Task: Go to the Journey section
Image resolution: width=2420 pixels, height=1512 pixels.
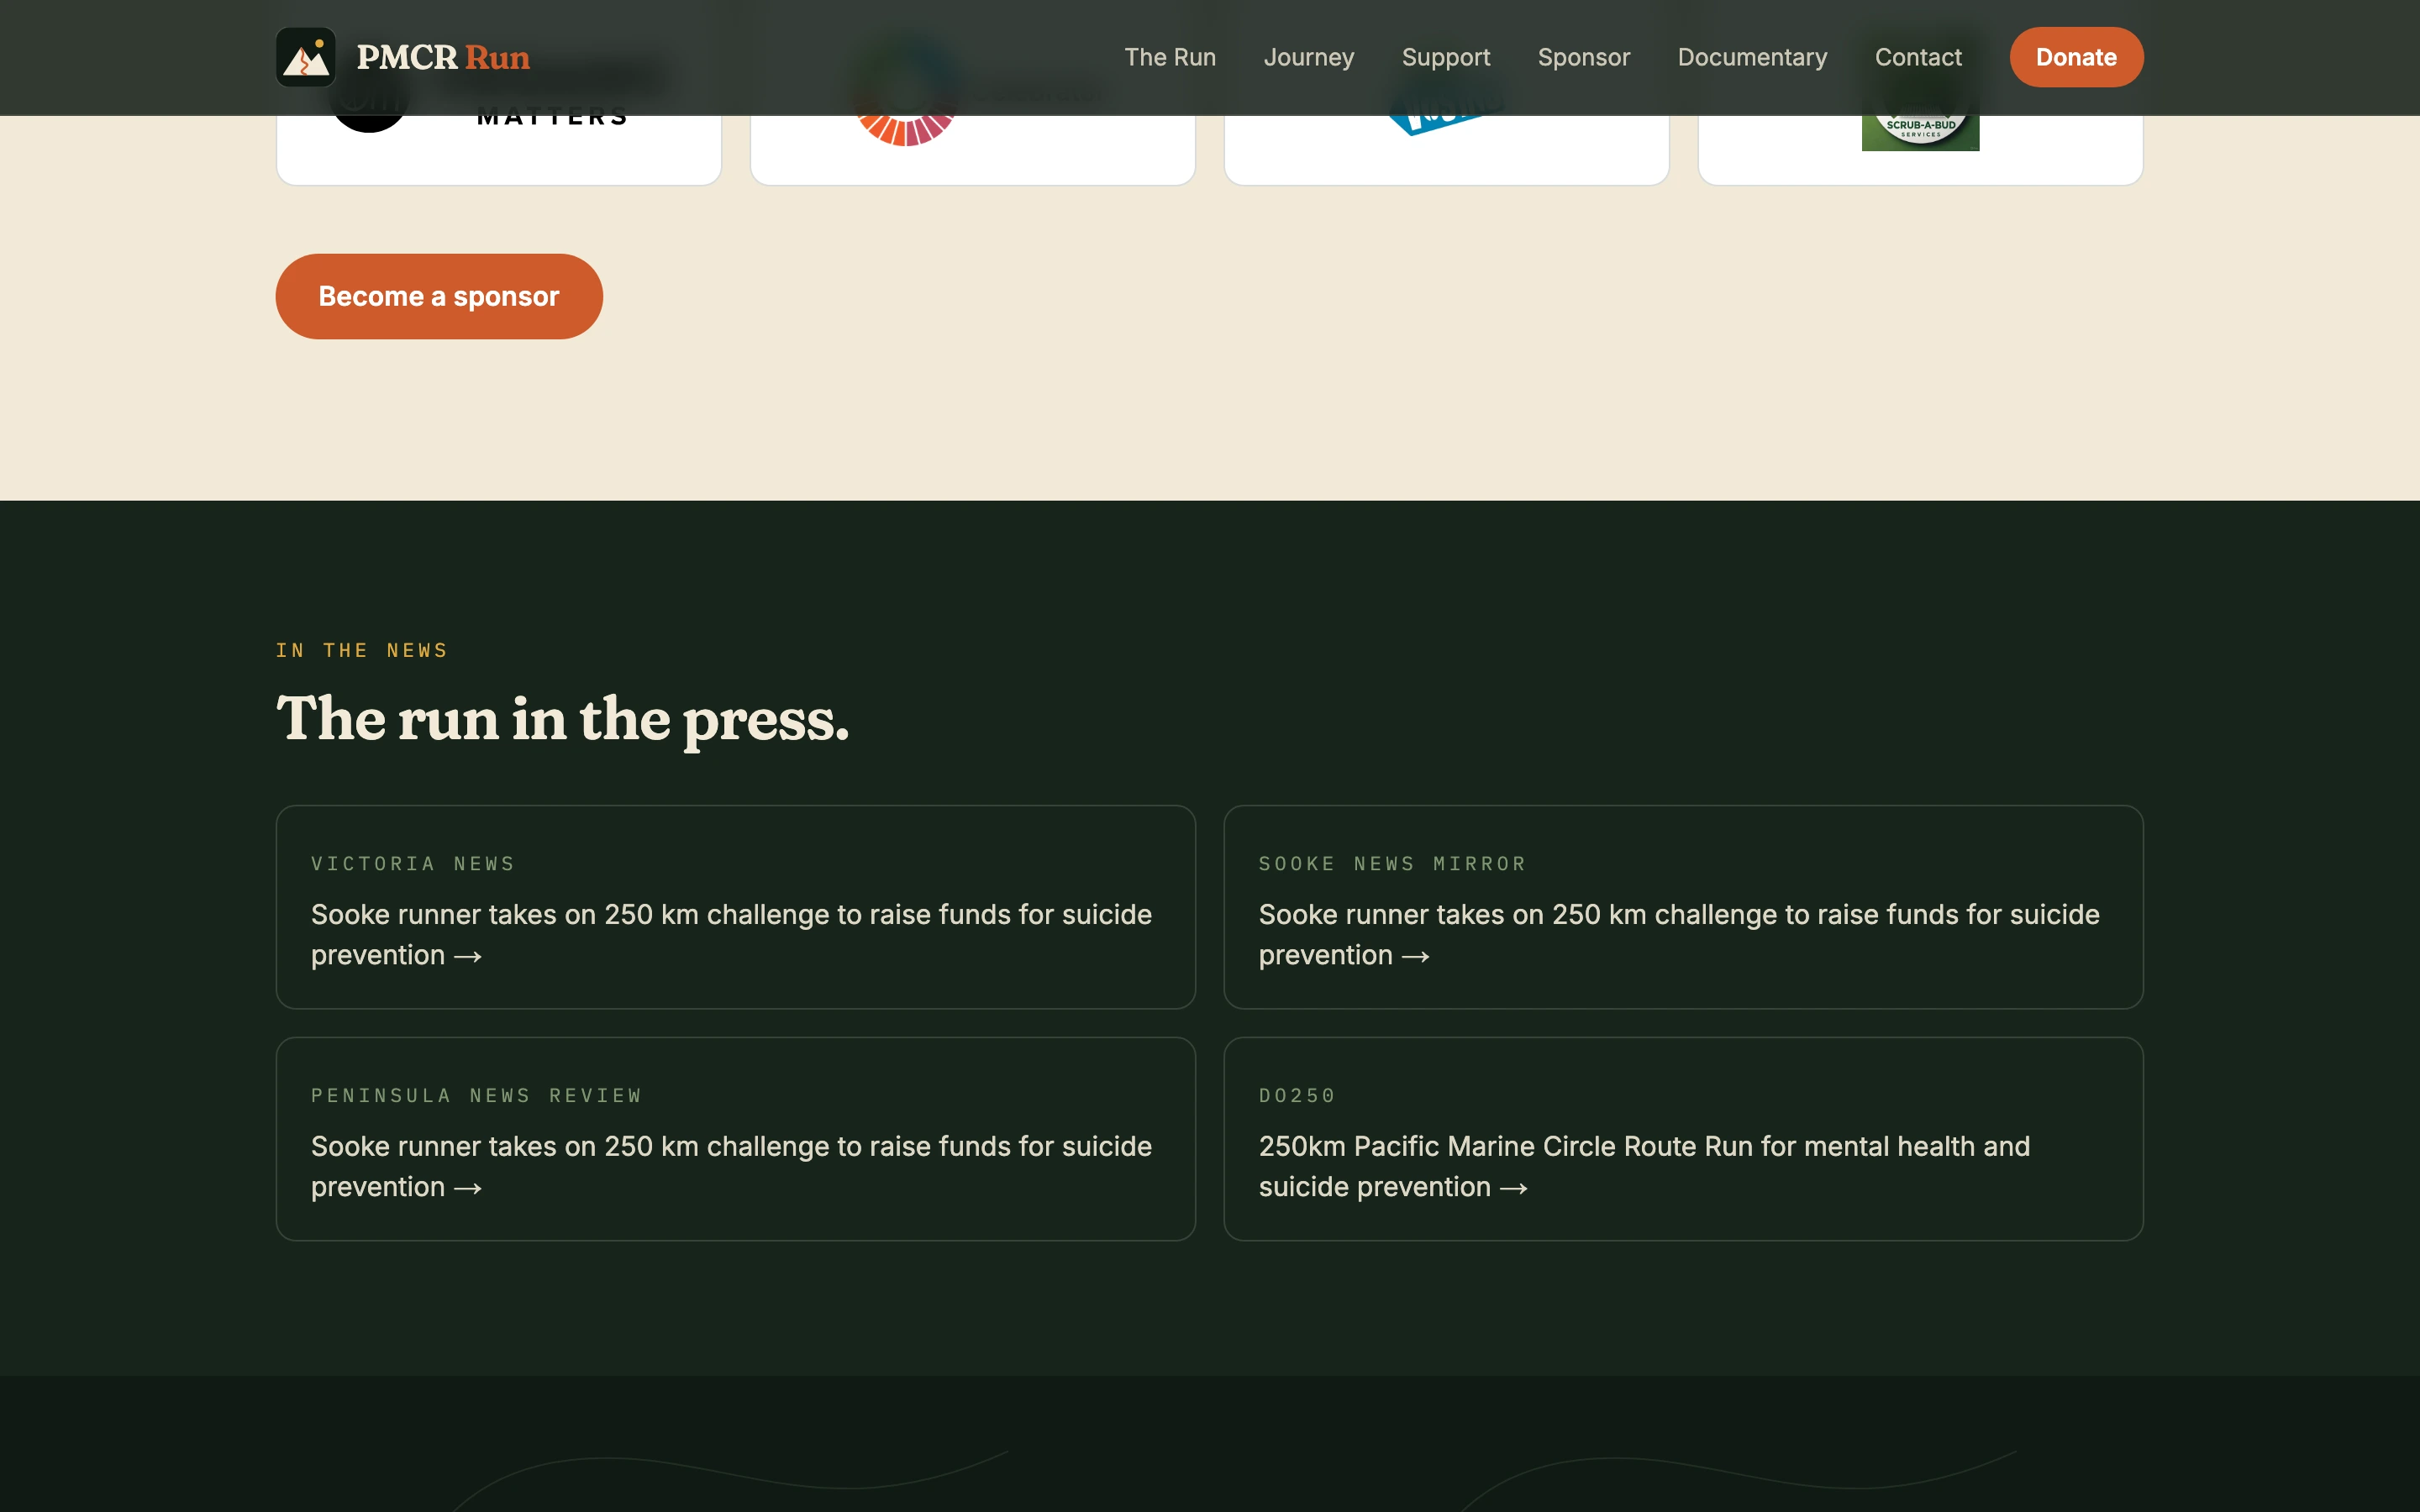Action: 1309,57
